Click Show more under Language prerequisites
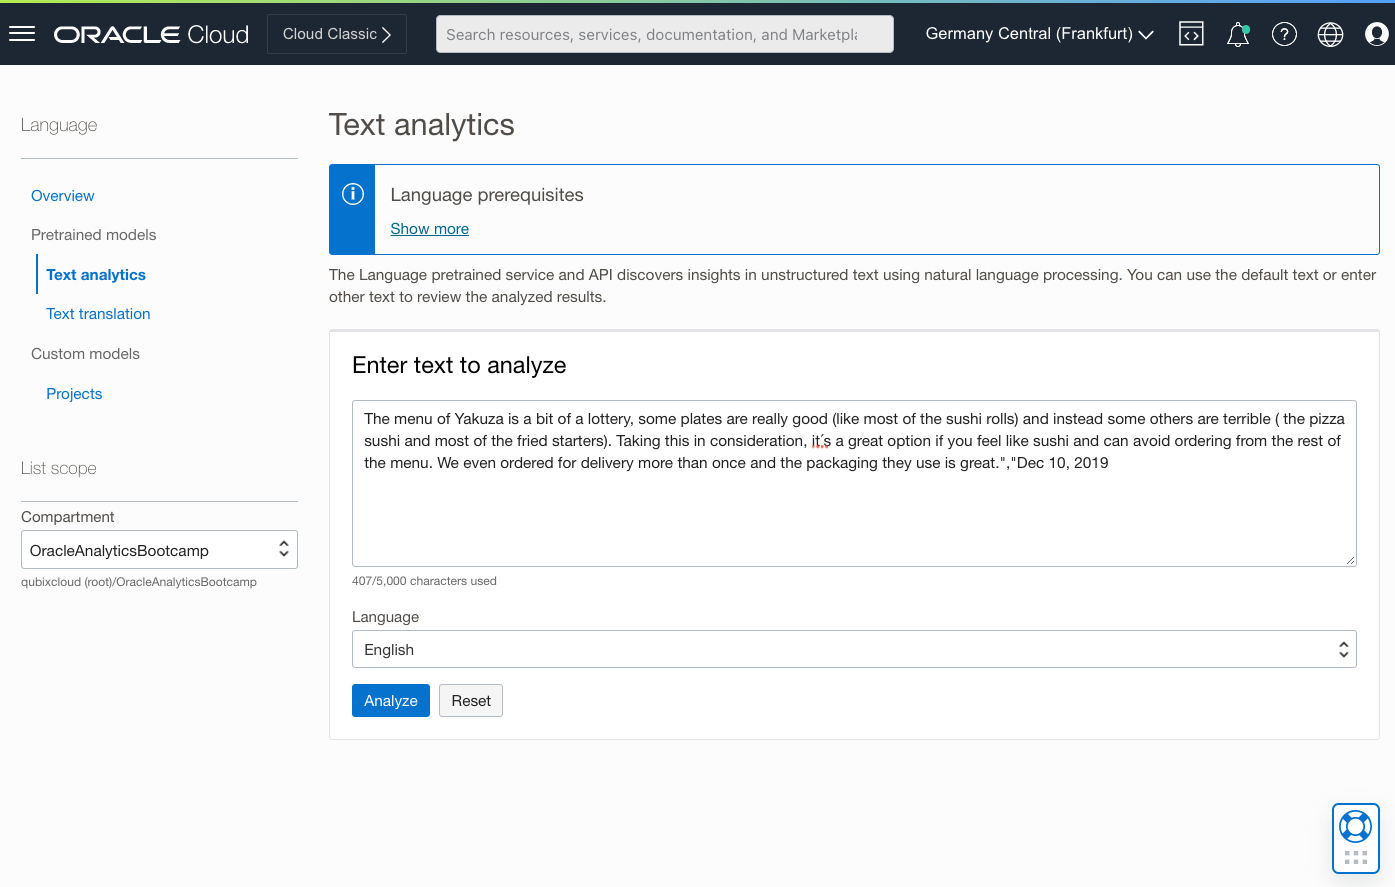This screenshot has height=887, width=1395. 430,229
